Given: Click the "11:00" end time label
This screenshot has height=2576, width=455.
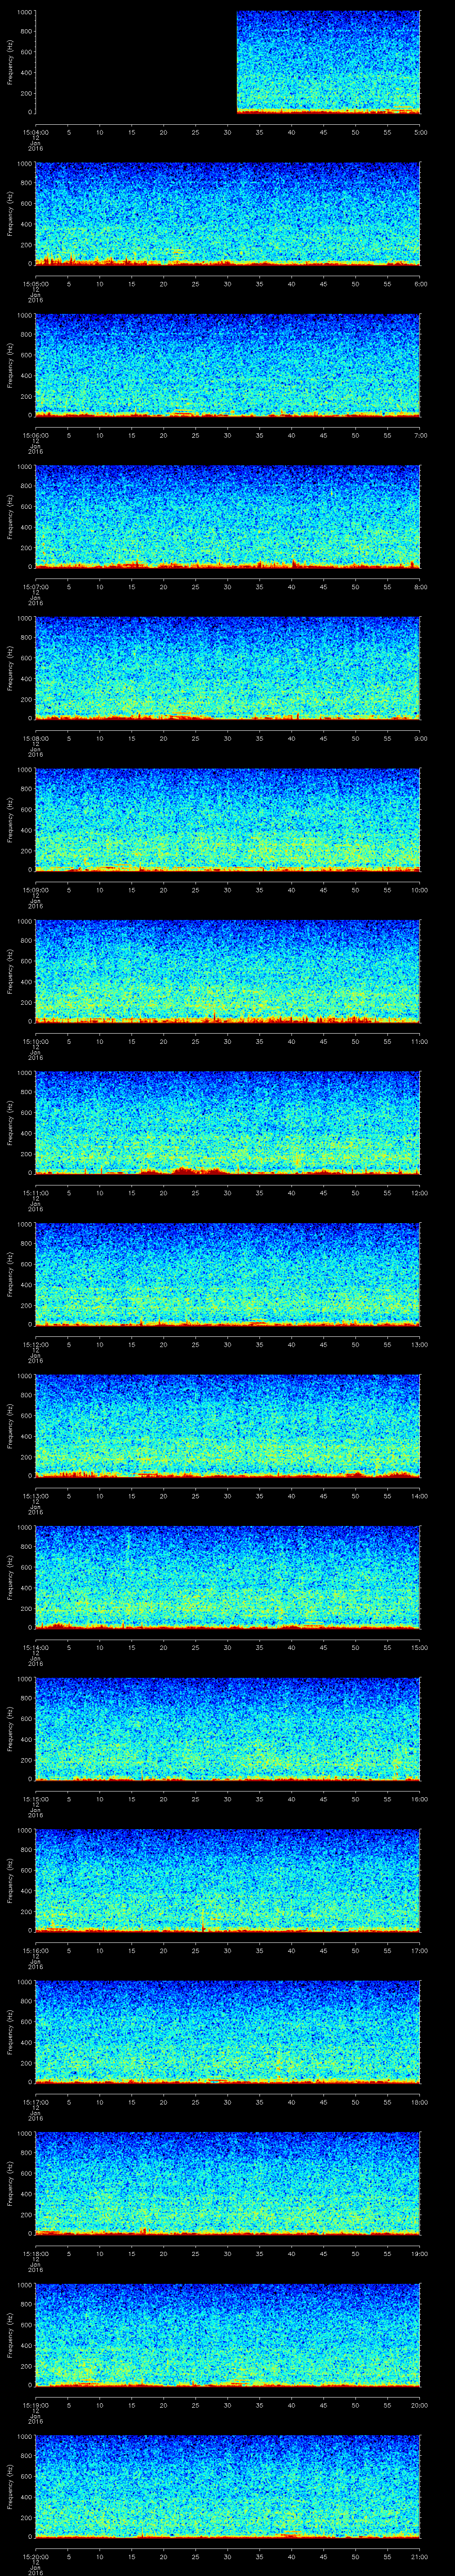Looking at the screenshot, I should (x=419, y=1041).
